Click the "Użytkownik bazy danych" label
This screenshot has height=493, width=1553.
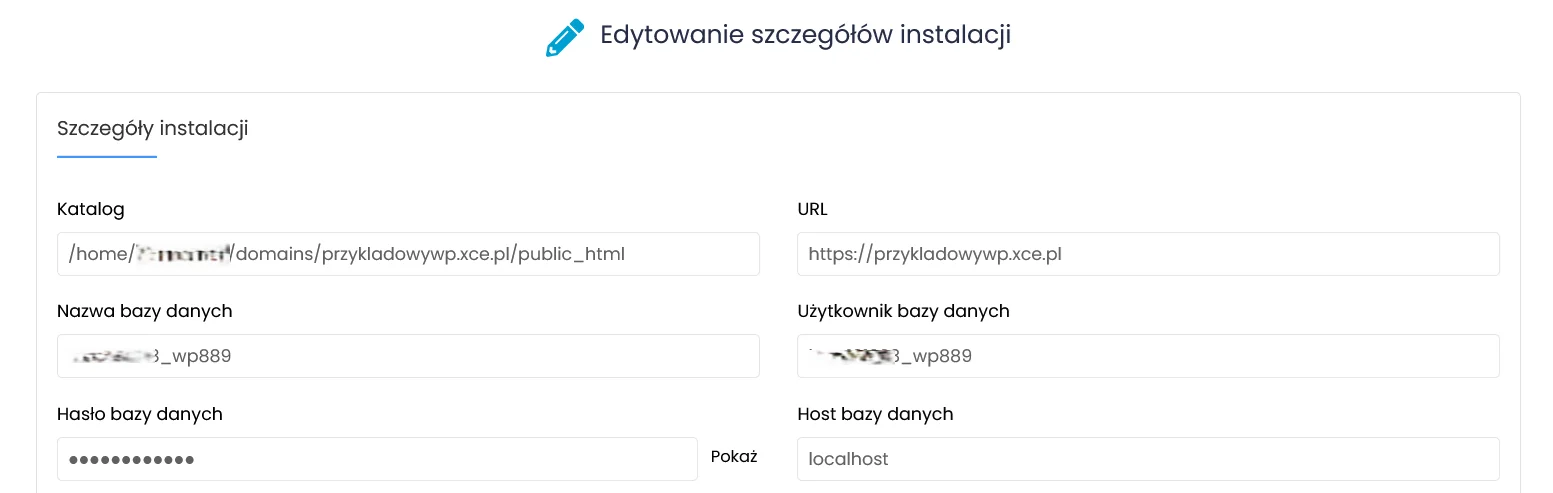pos(903,311)
